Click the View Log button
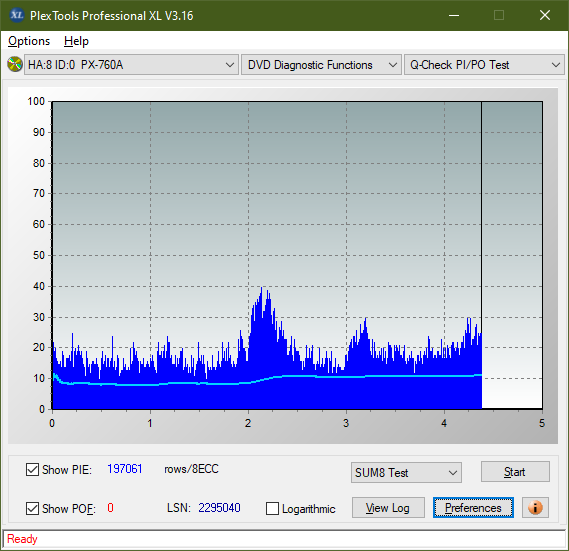569x551 pixels. [388, 507]
